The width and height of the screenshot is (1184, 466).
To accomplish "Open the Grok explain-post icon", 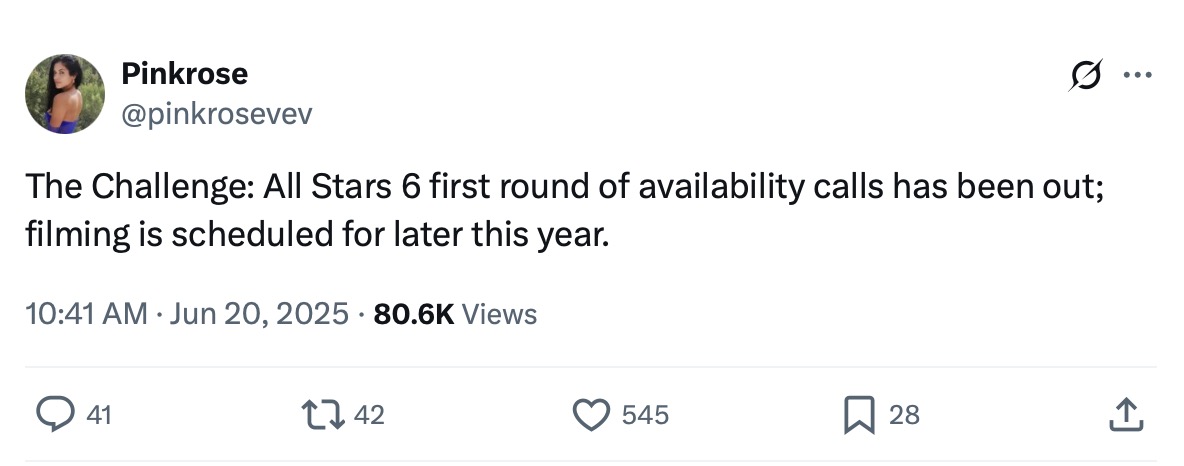I will pyautogui.click(x=1087, y=75).
